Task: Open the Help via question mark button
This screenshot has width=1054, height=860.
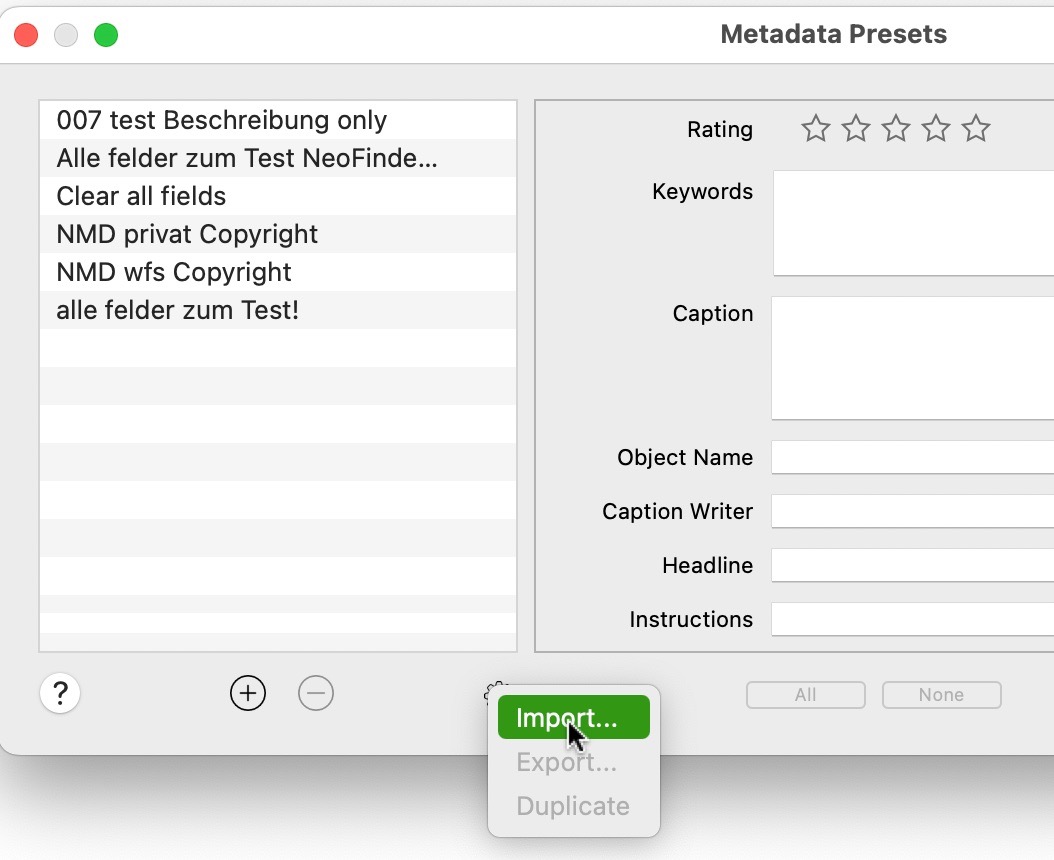Action: [60, 693]
